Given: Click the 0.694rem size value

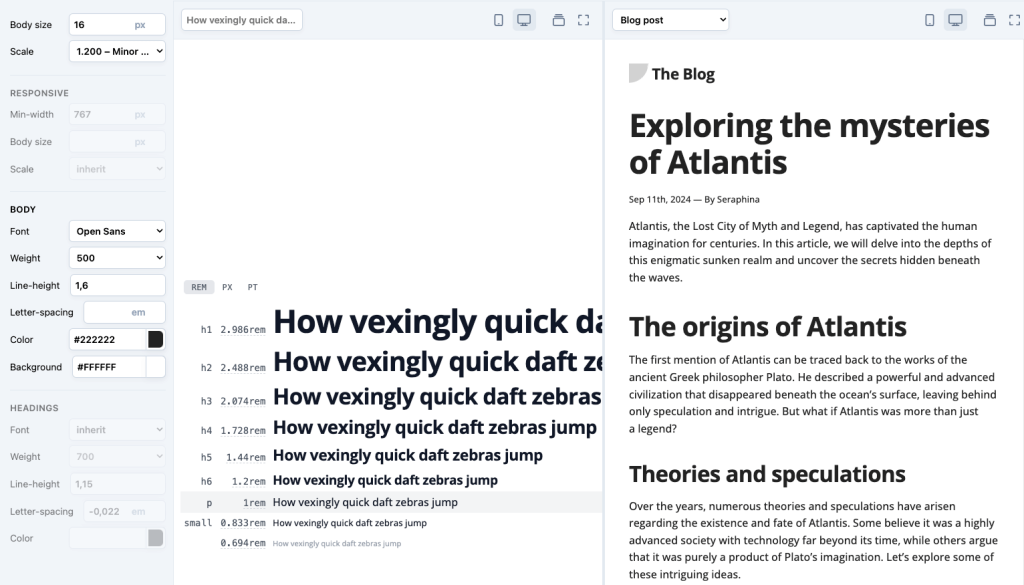Looking at the screenshot, I should click(243, 543).
